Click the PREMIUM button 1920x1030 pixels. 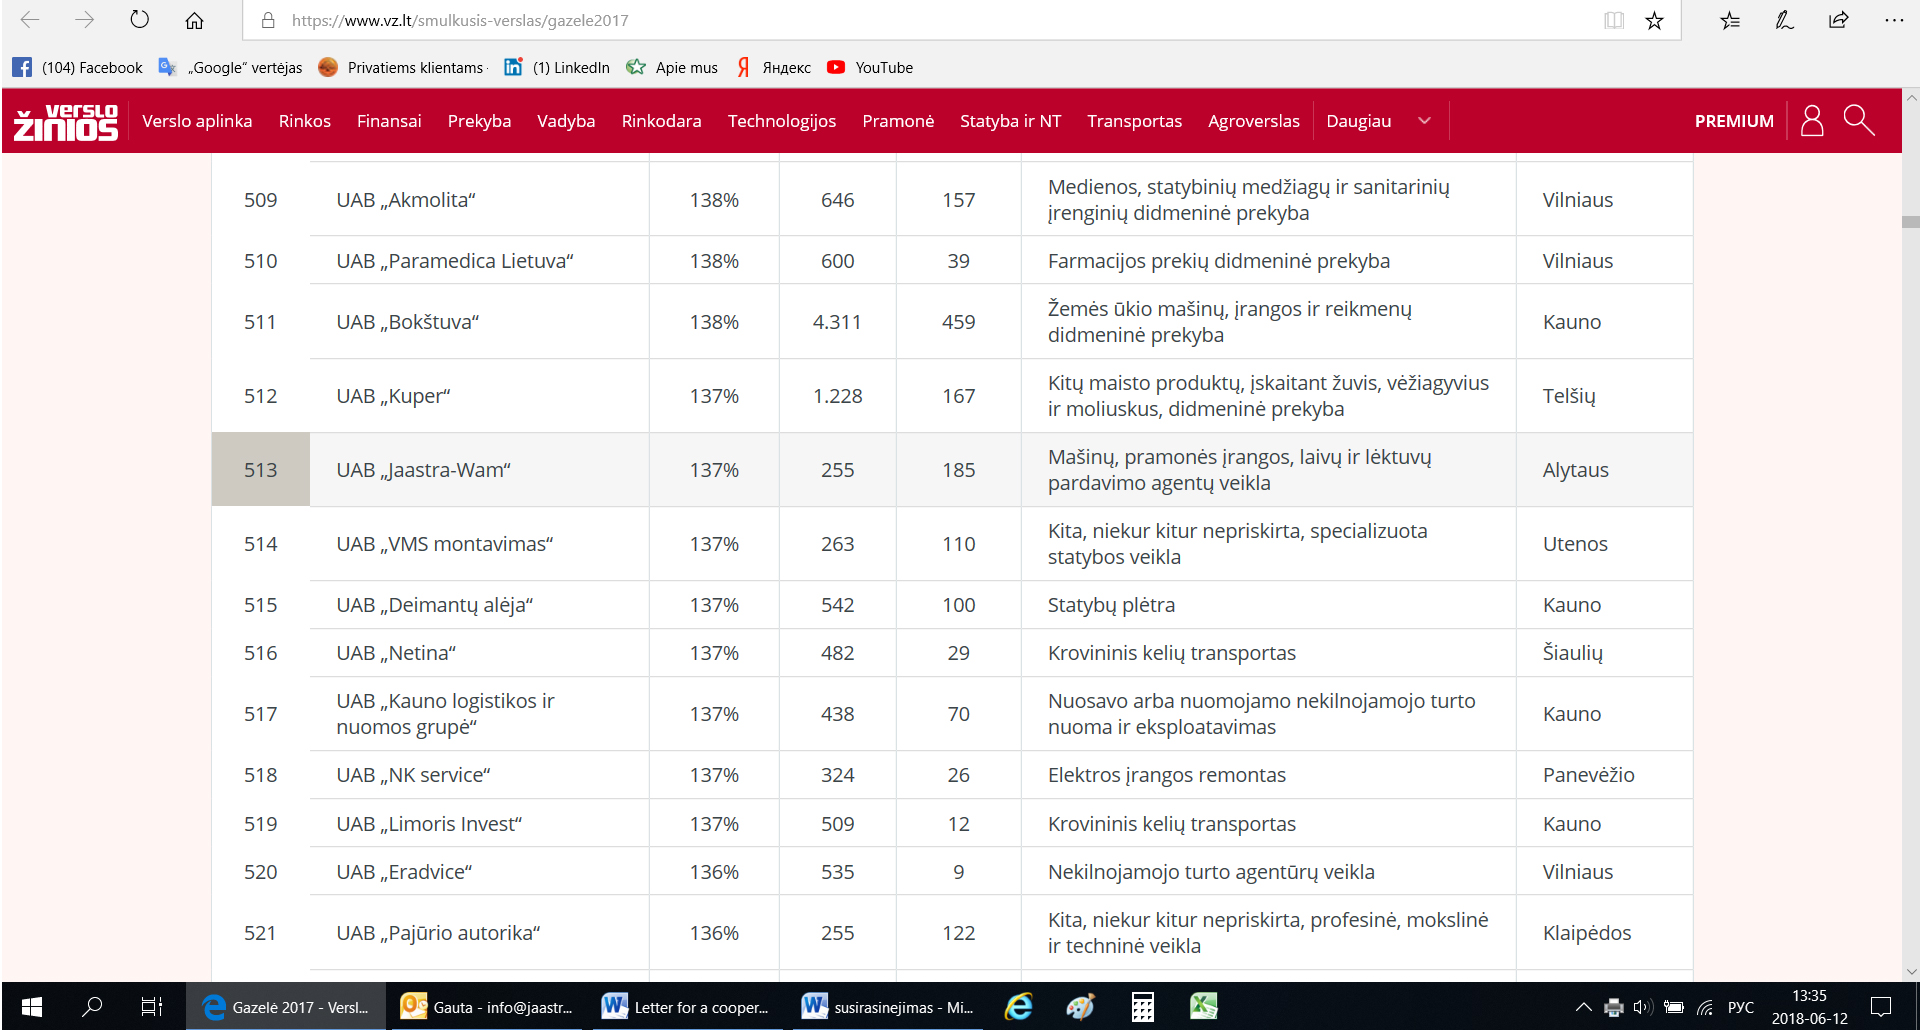(1734, 121)
